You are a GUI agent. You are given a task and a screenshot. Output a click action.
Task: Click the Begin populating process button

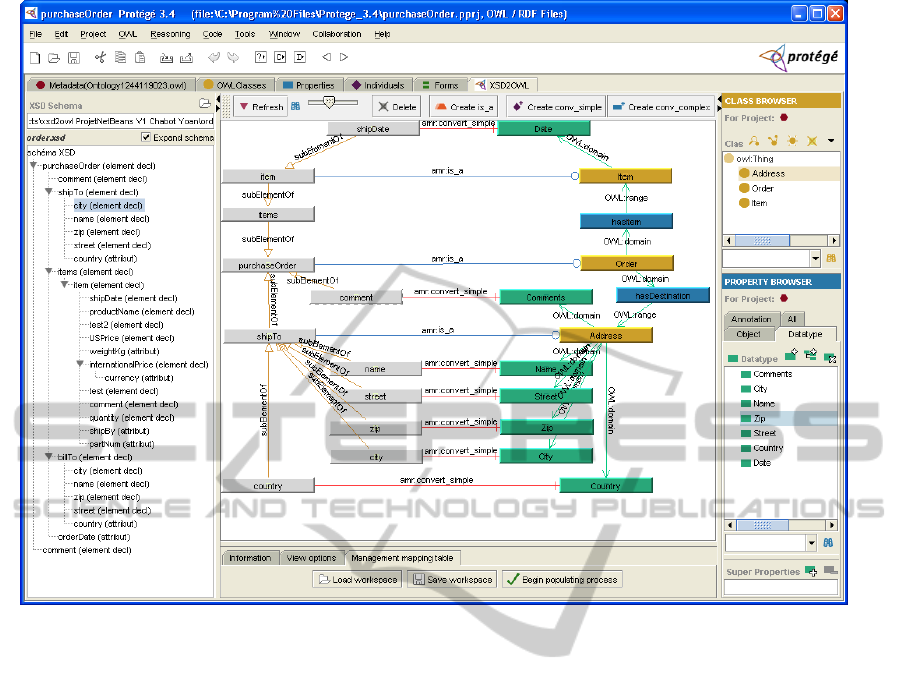coord(561,579)
